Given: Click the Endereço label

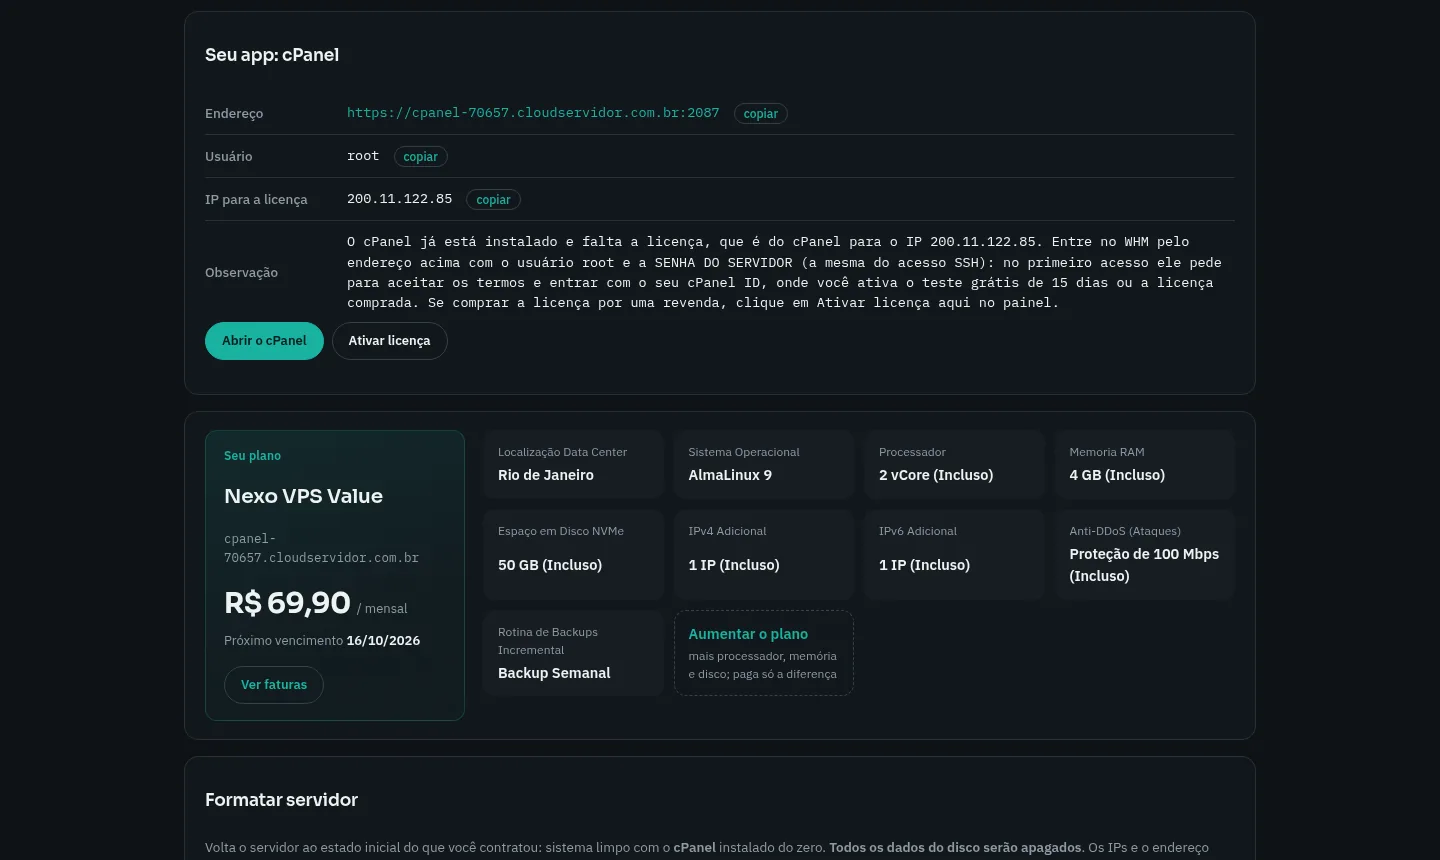Looking at the screenshot, I should [234, 114].
